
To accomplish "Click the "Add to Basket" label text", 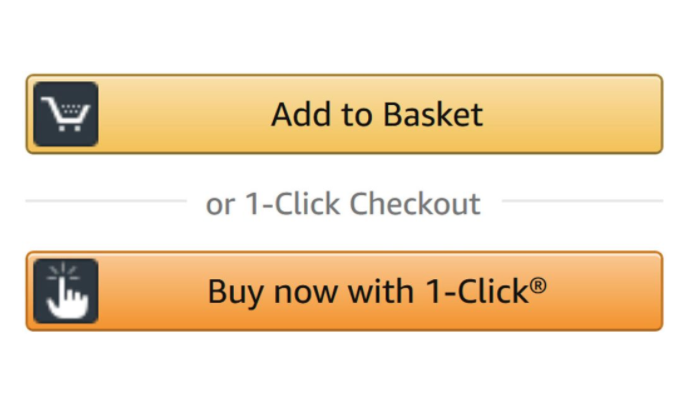I will coord(377,114).
